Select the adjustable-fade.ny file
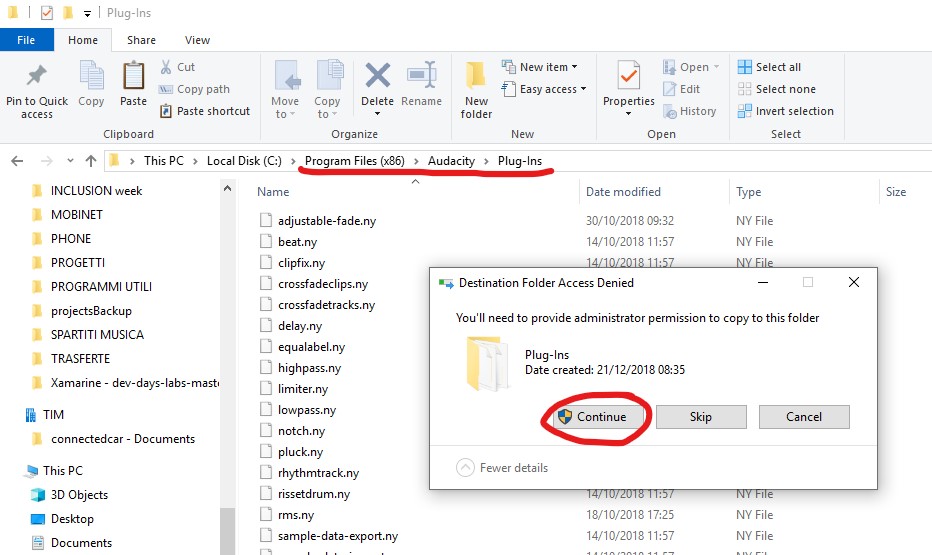932x555 pixels. pyautogui.click(x=326, y=220)
